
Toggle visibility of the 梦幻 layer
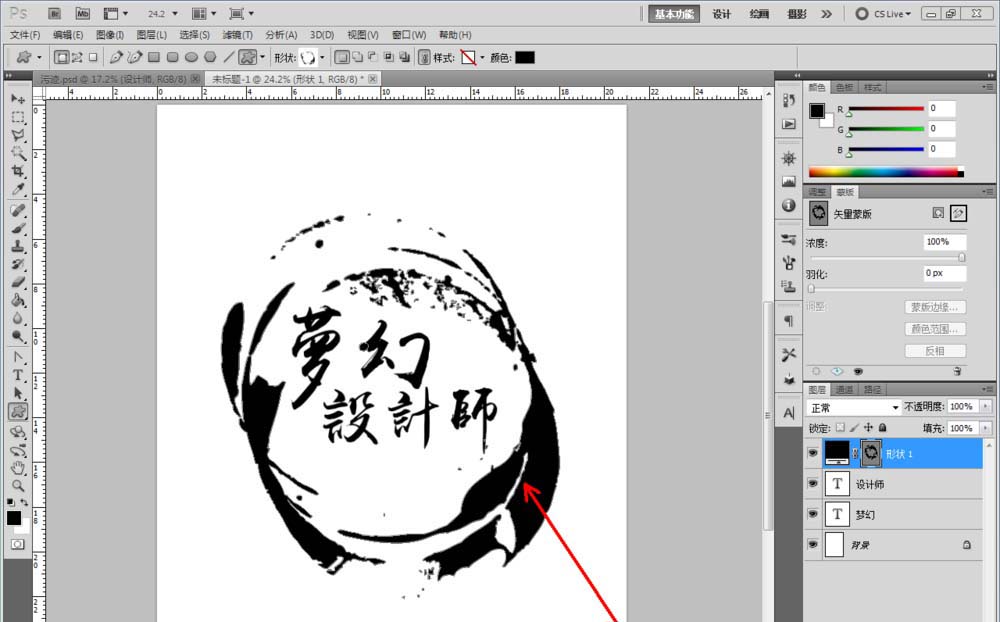813,514
